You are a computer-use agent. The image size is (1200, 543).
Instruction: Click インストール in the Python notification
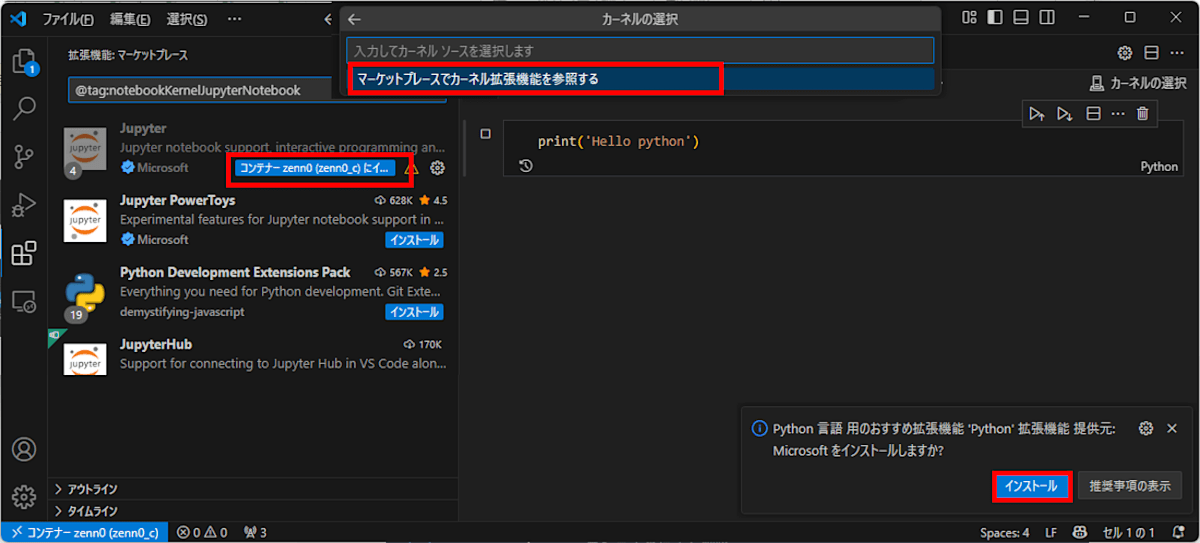pos(1031,486)
